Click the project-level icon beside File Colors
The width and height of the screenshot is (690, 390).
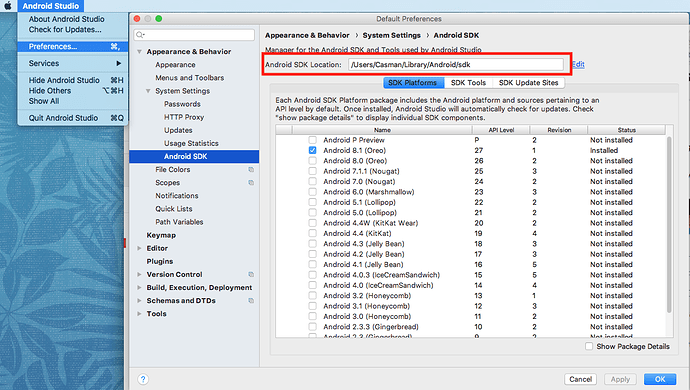[251, 169]
